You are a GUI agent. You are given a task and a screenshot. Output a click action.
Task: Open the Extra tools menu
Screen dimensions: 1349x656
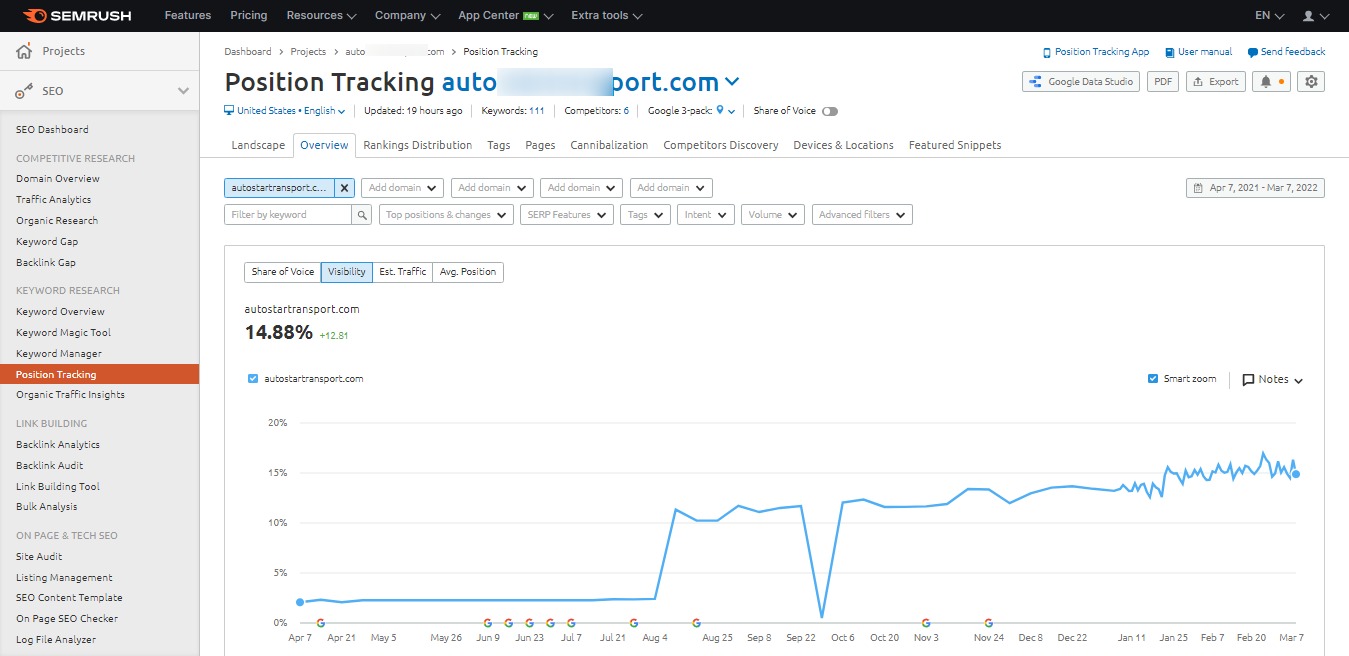click(607, 16)
